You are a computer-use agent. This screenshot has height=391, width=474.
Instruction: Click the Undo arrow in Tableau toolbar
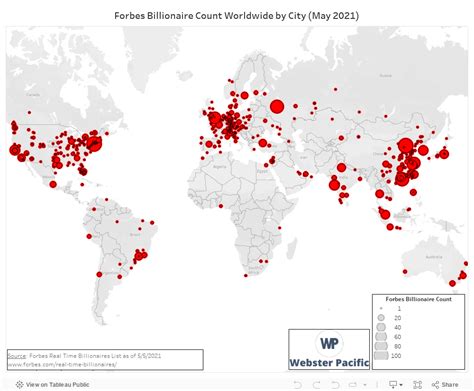pos(298,384)
